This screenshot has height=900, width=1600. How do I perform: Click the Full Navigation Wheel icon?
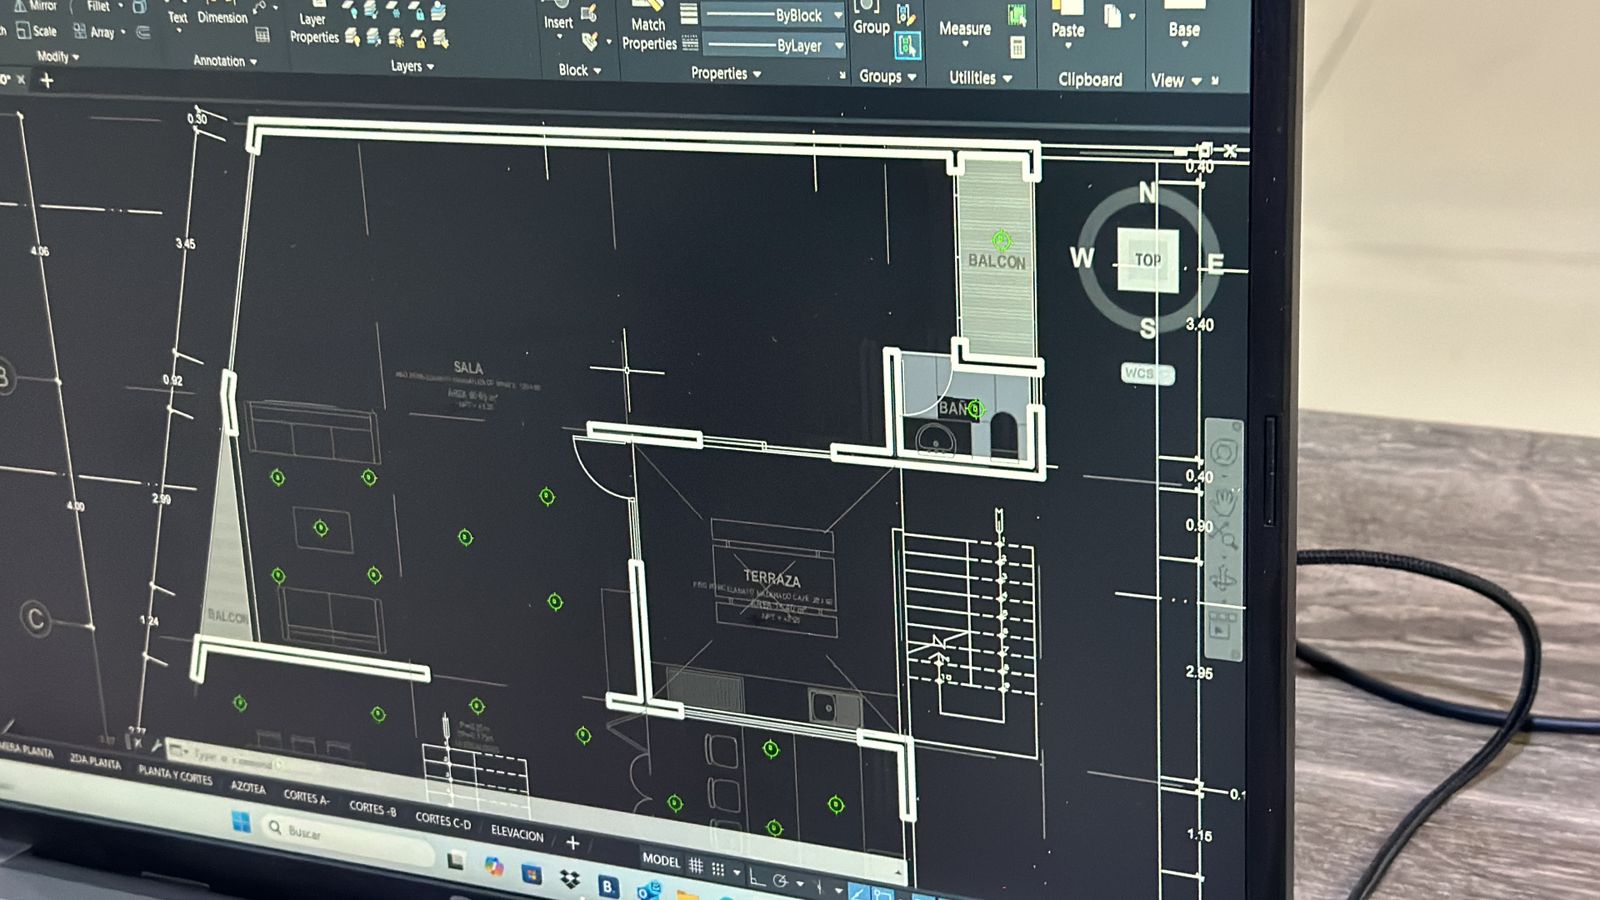(1225, 451)
